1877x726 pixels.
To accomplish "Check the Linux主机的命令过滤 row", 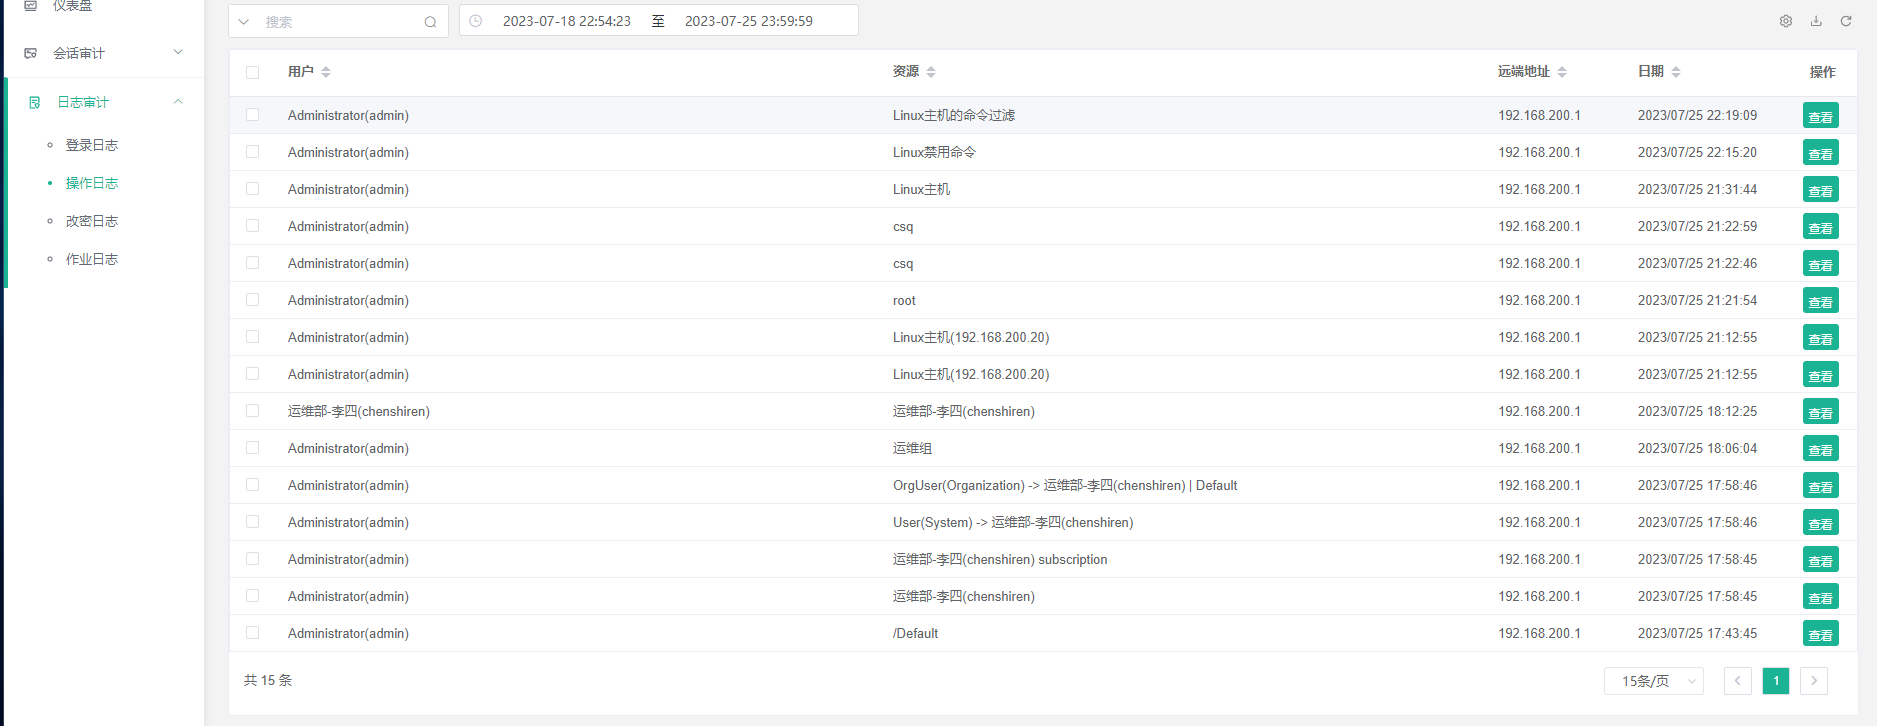I will 252,115.
